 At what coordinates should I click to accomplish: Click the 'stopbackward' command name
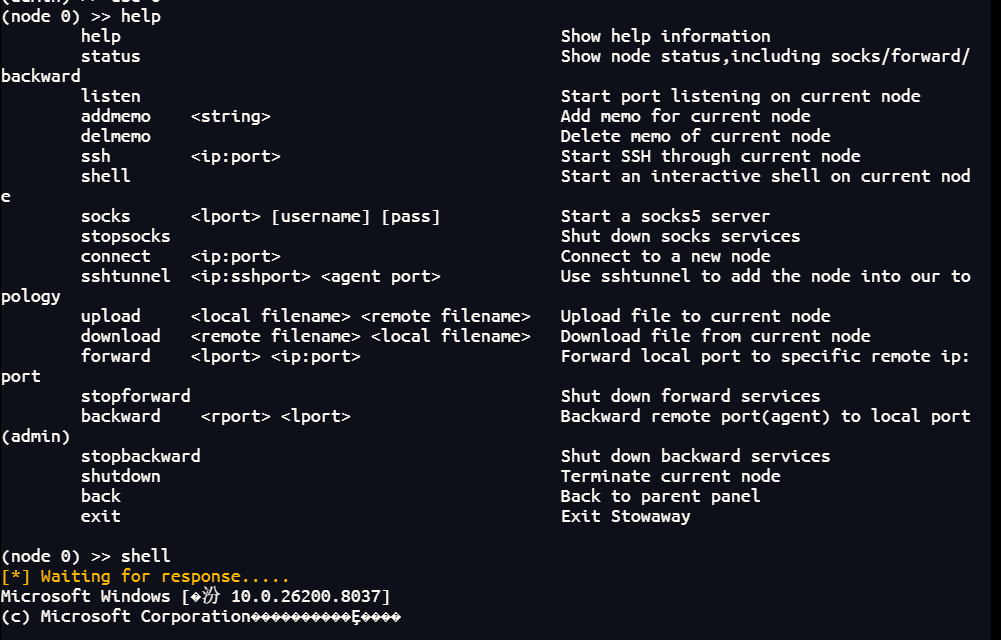click(140, 456)
